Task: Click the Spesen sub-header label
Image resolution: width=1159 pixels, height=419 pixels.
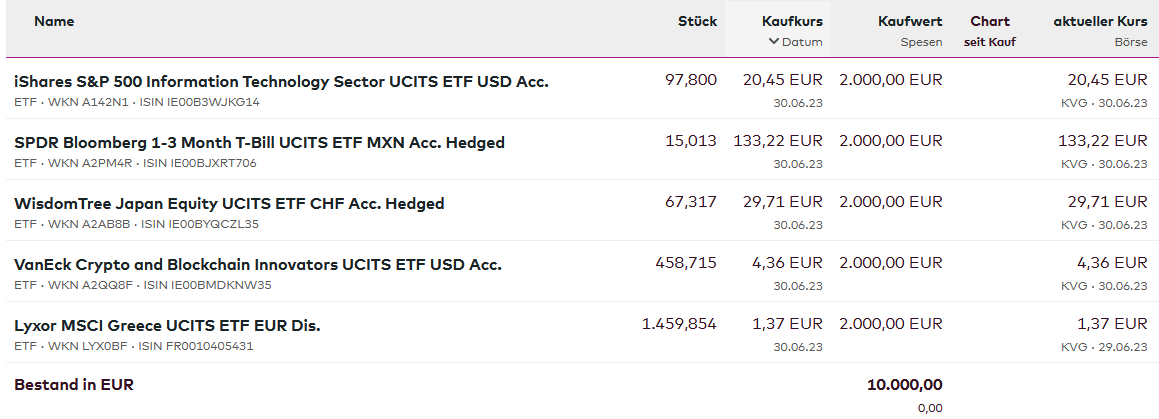Action: (921, 42)
